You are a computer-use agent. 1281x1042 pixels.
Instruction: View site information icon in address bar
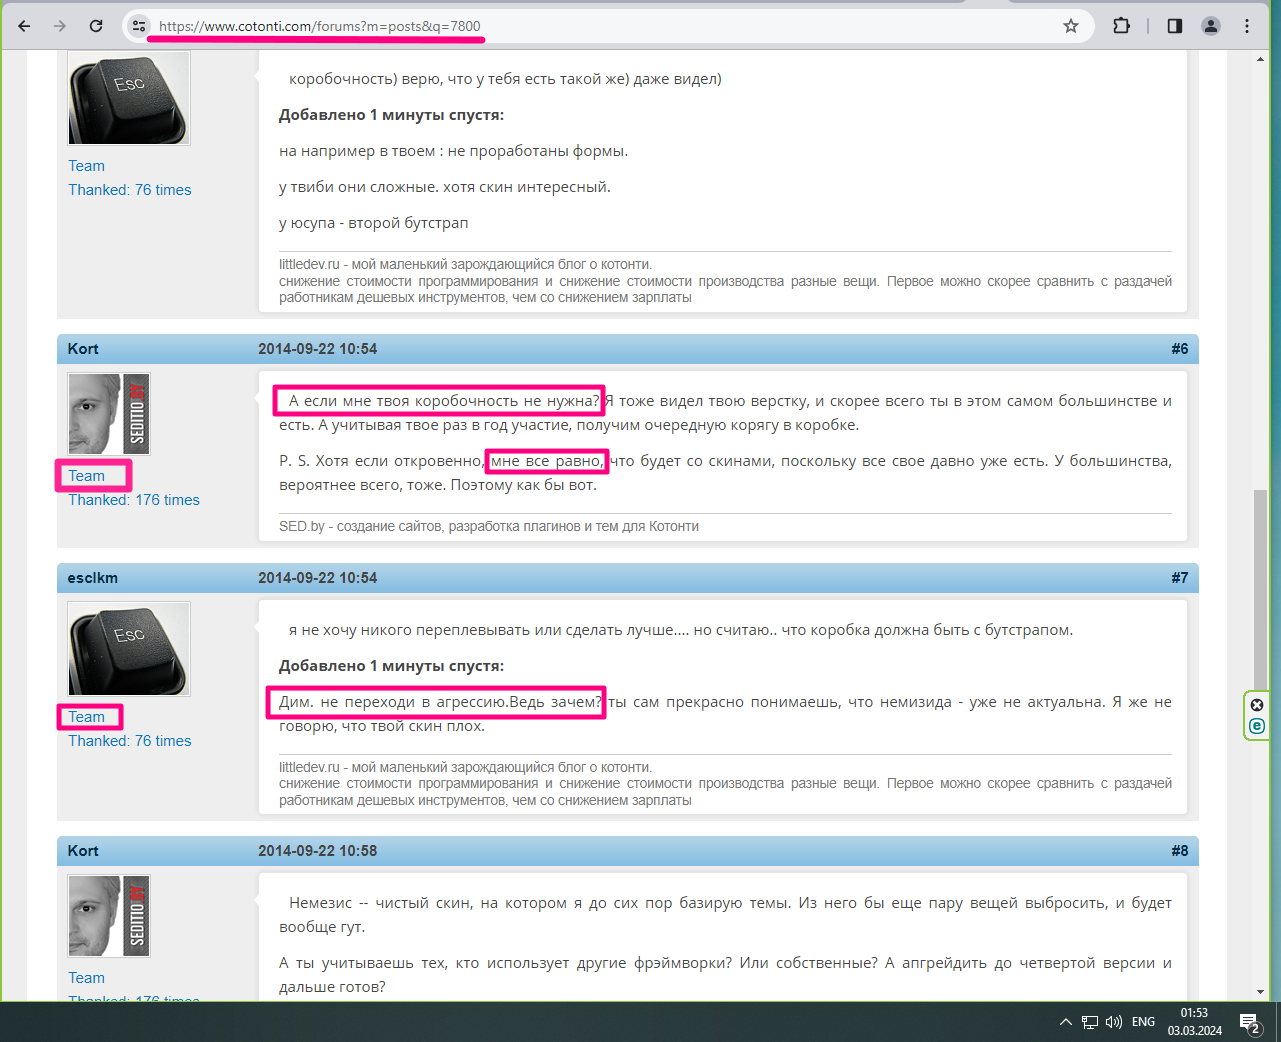[x=140, y=26]
